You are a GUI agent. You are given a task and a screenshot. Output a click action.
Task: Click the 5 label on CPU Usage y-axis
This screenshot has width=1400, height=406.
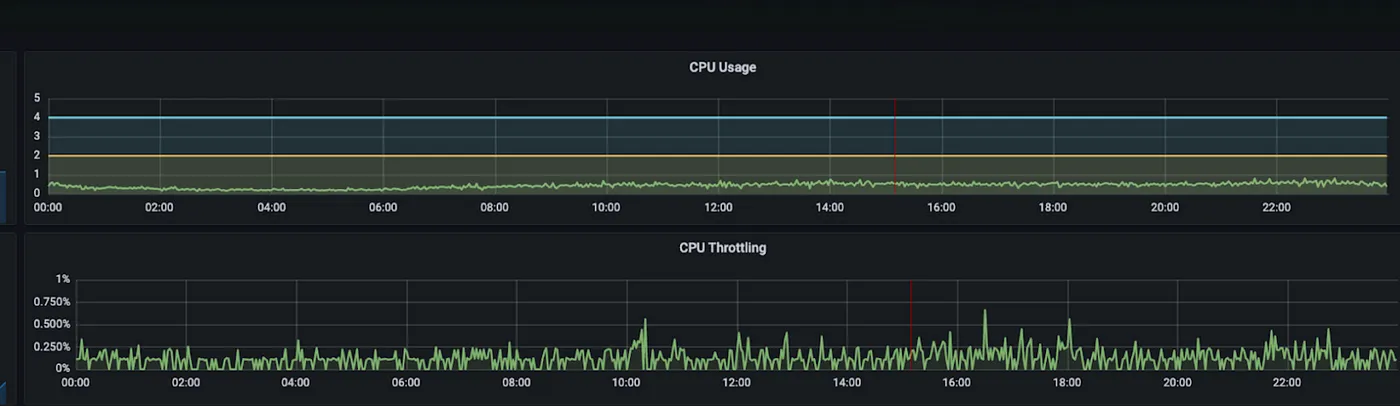coord(37,98)
